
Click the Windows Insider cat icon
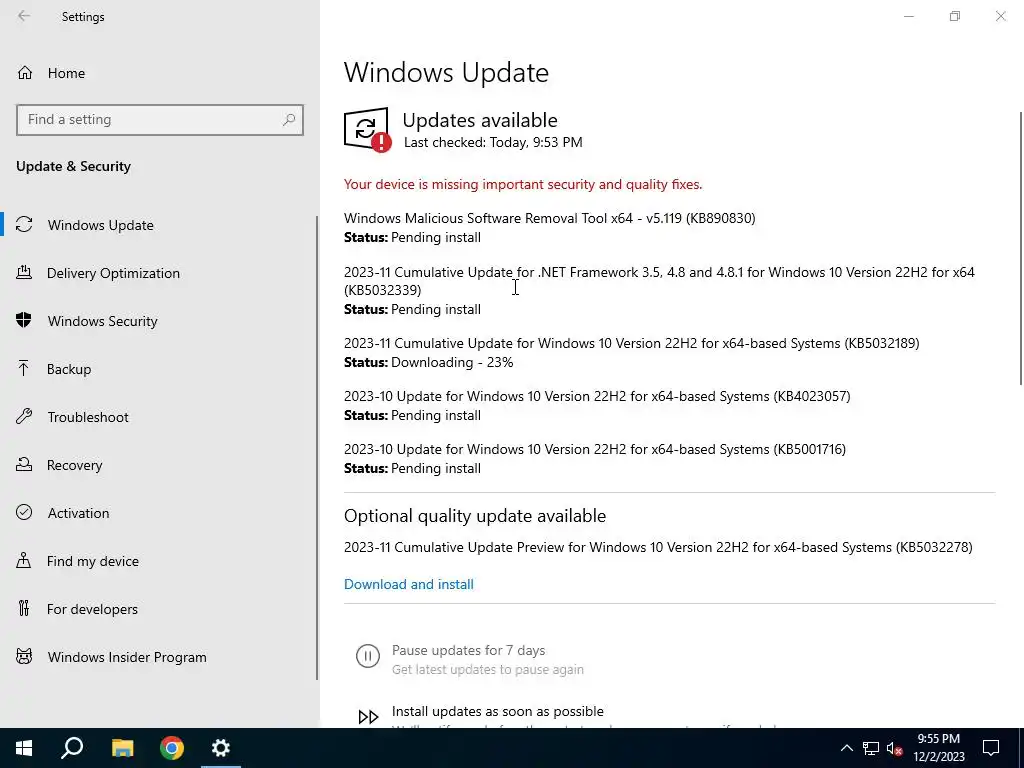point(24,656)
